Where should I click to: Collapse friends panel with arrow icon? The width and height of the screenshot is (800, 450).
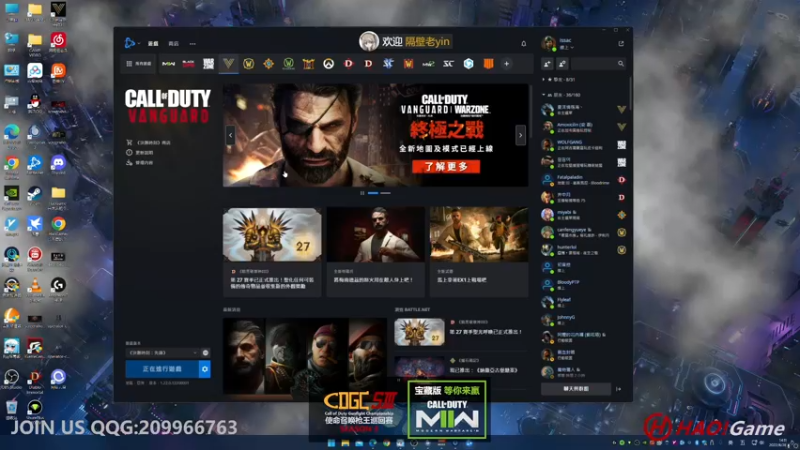tap(619, 389)
